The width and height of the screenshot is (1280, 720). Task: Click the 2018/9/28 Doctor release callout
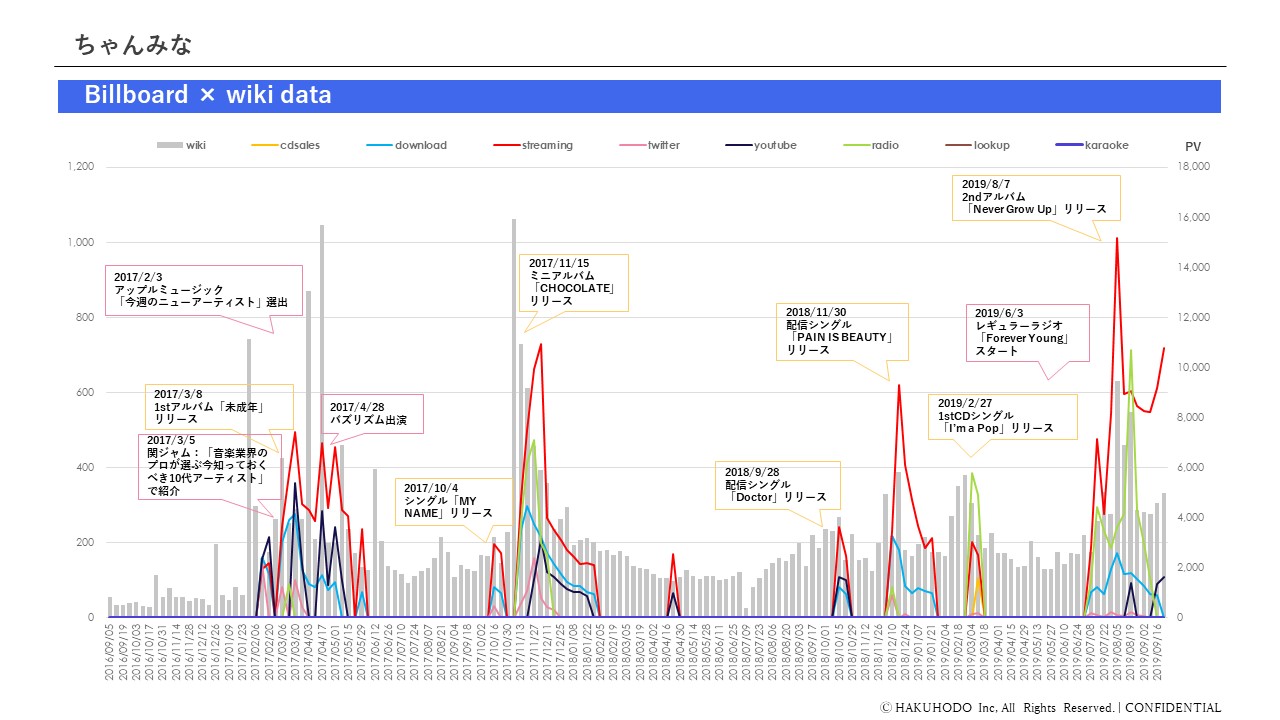pos(778,484)
